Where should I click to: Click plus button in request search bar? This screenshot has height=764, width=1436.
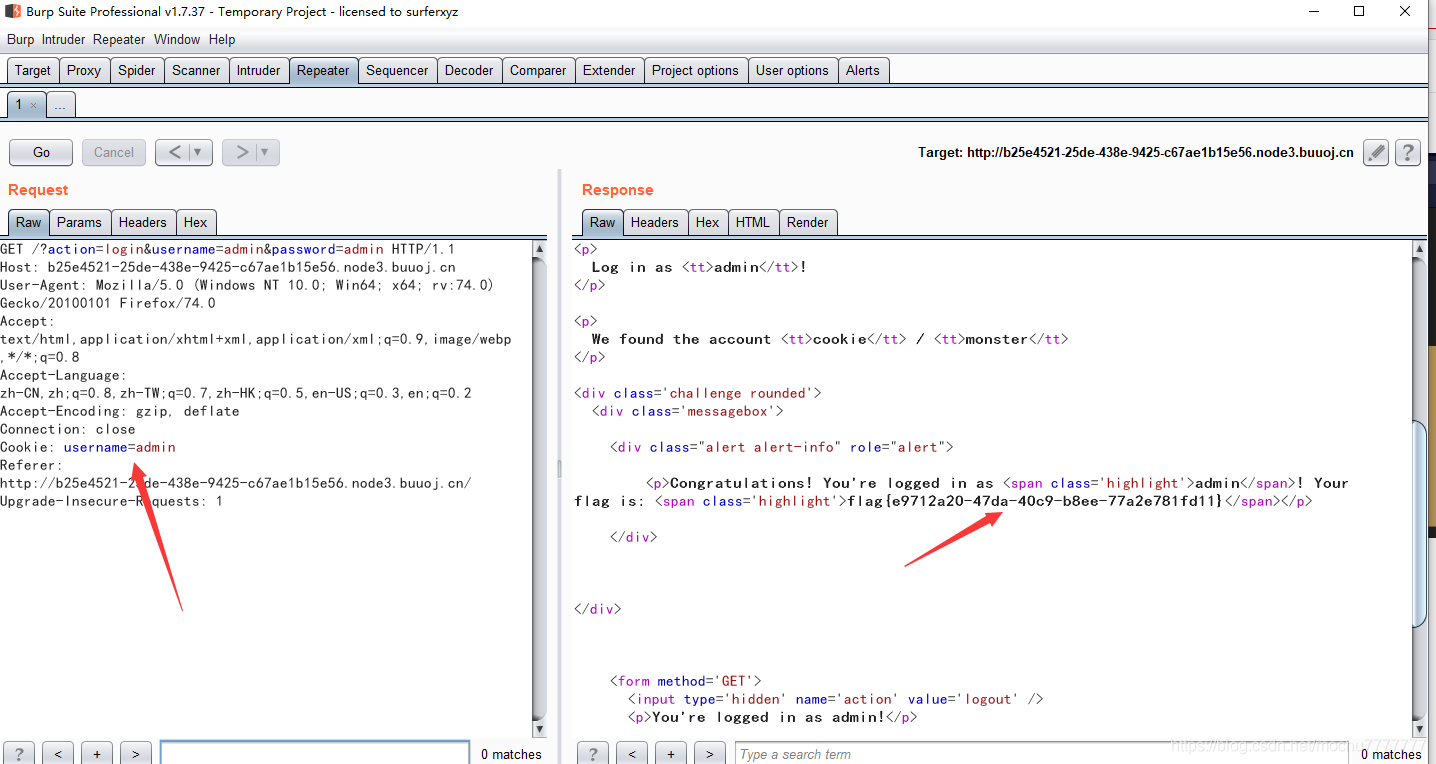click(x=96, y=754)
